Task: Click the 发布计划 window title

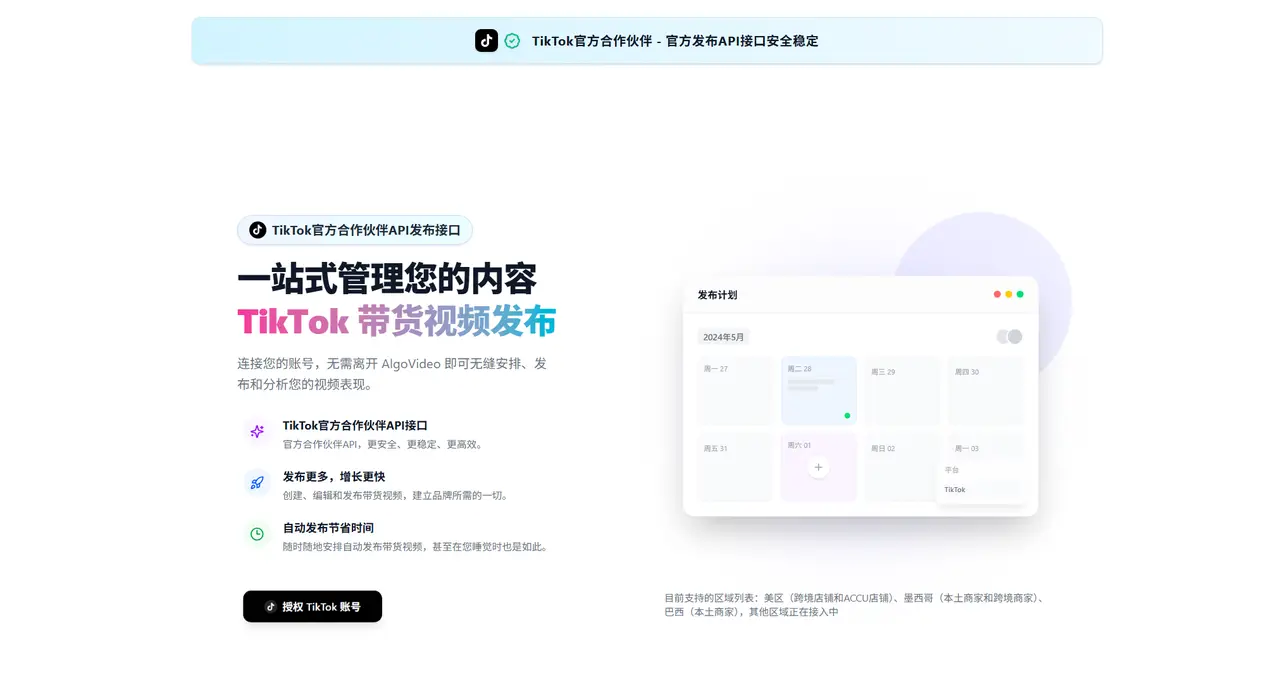Action: click(x=717, y=295)
